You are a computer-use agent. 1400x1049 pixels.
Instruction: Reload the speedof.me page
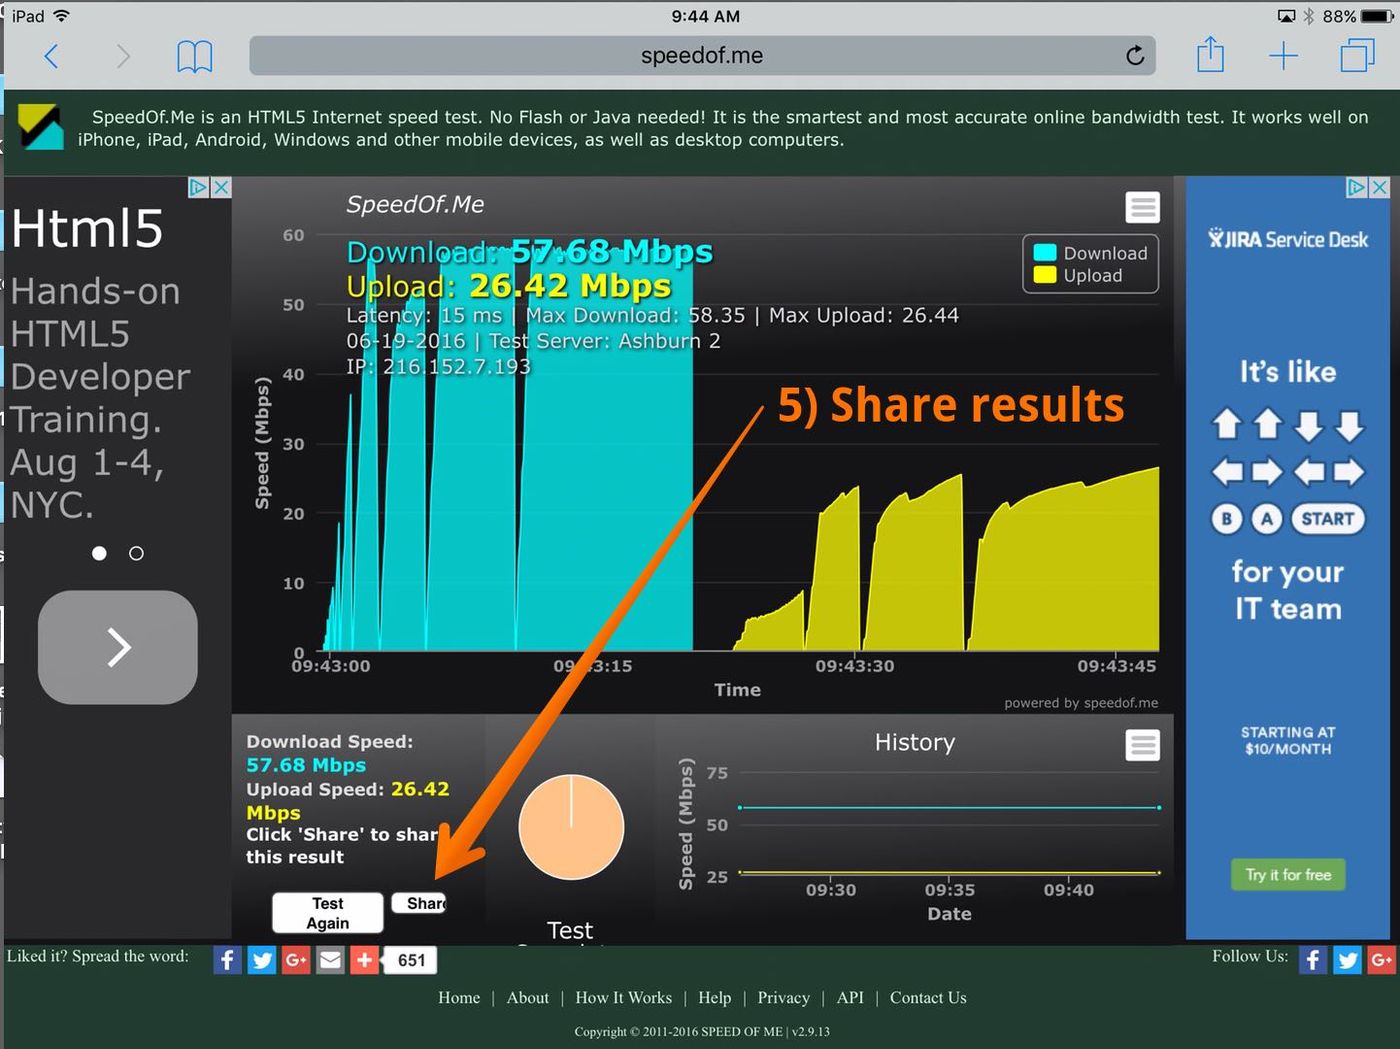pyautogui.click(x=1134, y=56)
